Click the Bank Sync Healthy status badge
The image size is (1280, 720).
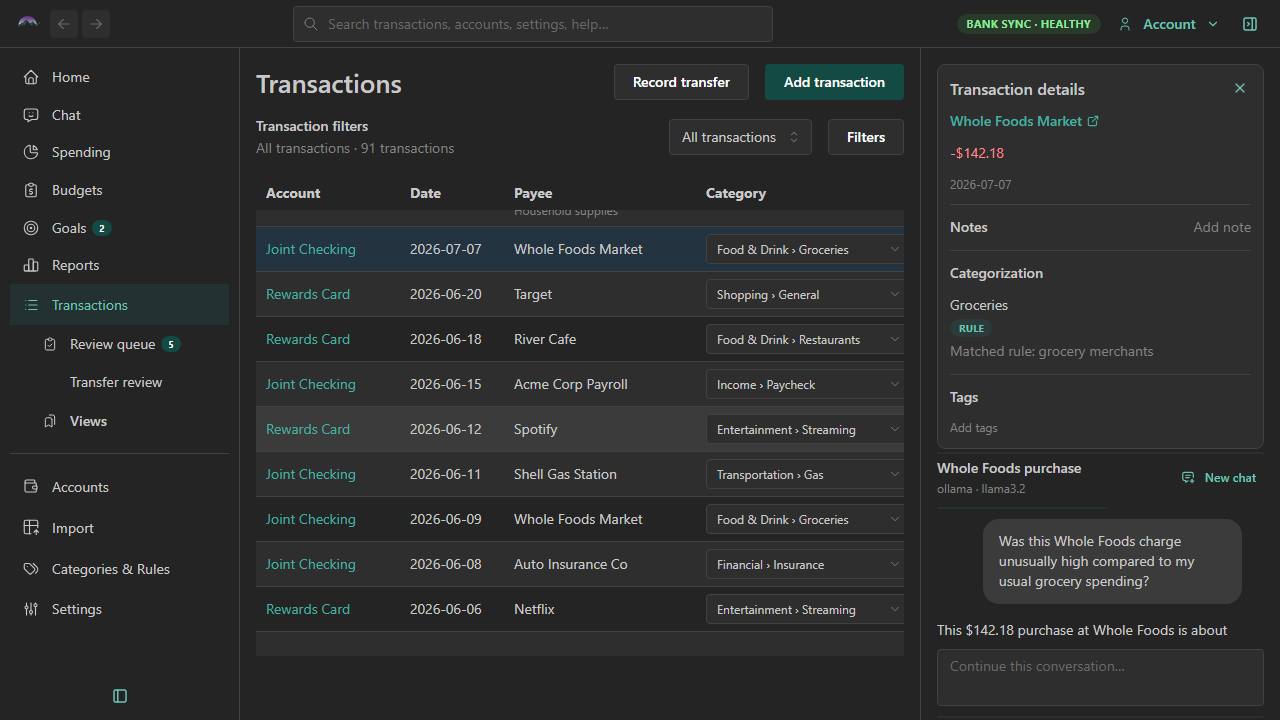(x=1028, y=24)
